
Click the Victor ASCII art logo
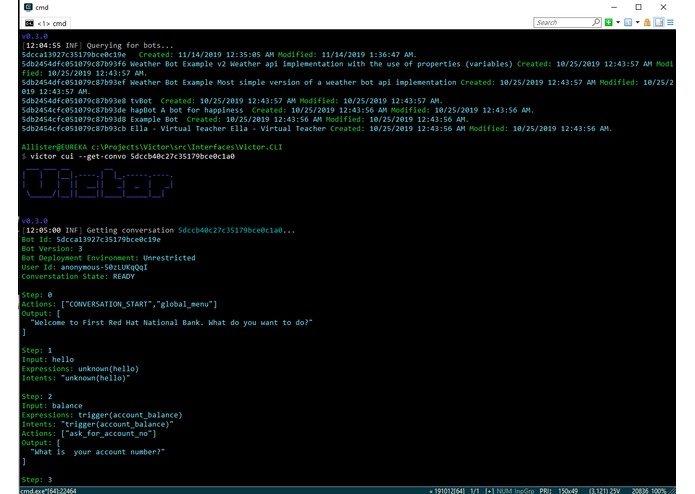pos(97,183)
